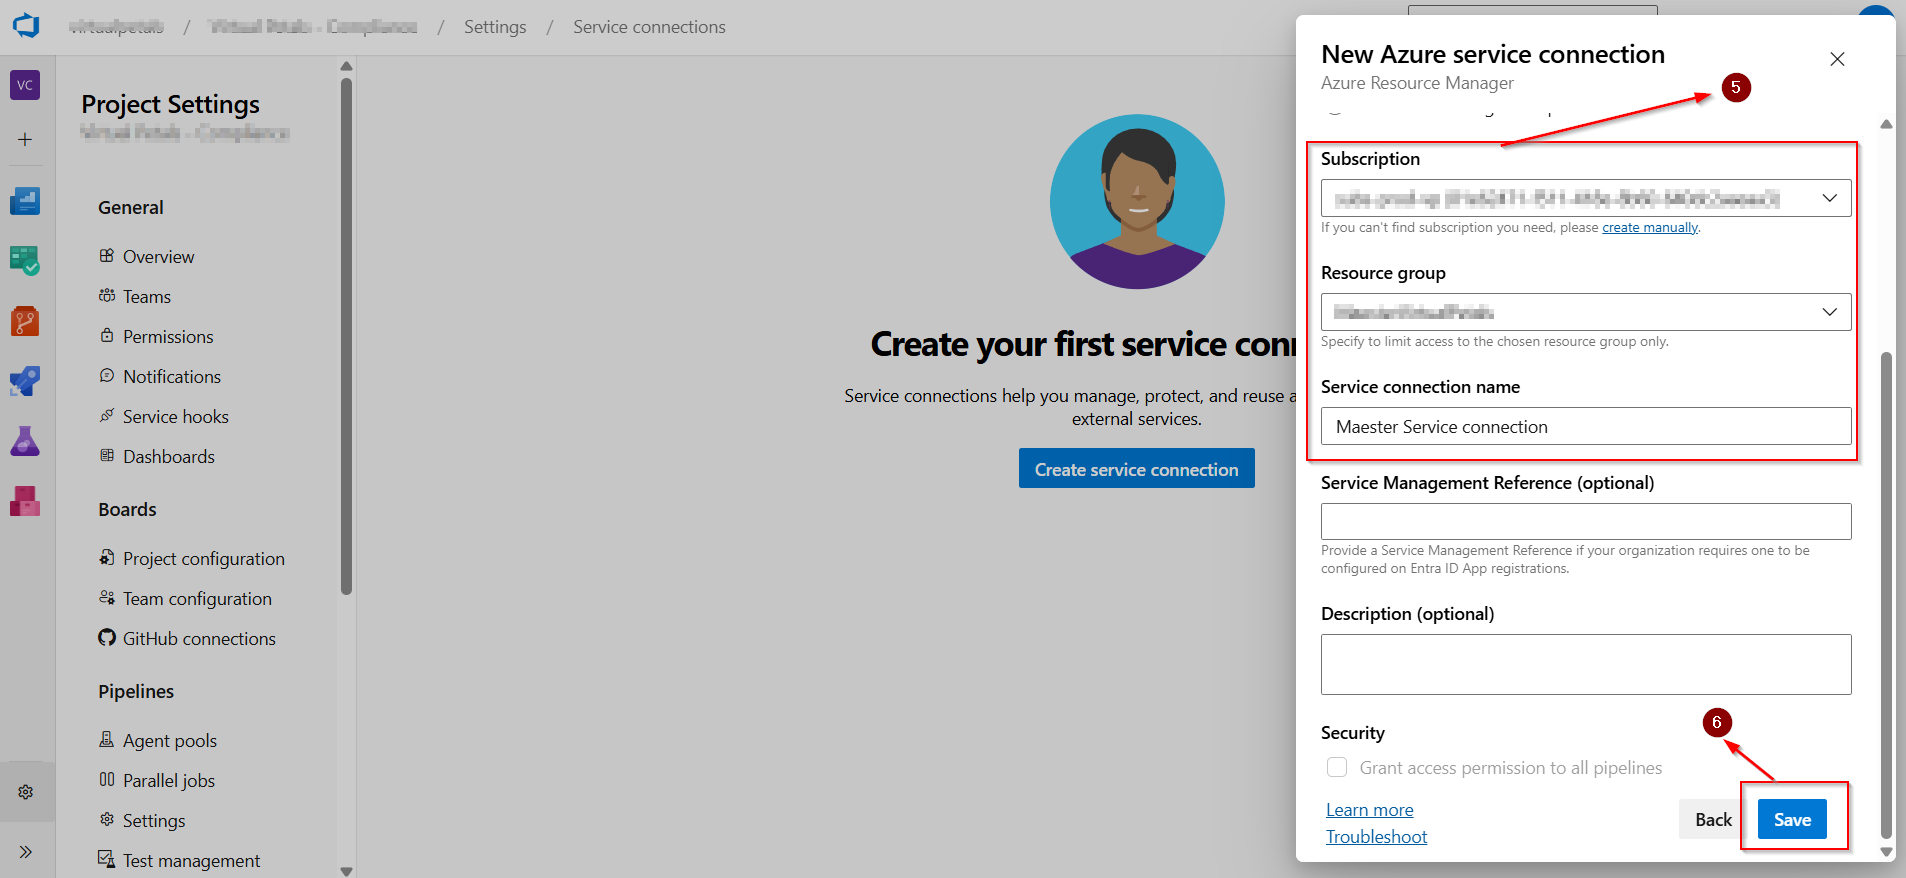Click Service connections in the breadcrumb
Viewport: 1906px width, 878px height.
pos(649,27)
